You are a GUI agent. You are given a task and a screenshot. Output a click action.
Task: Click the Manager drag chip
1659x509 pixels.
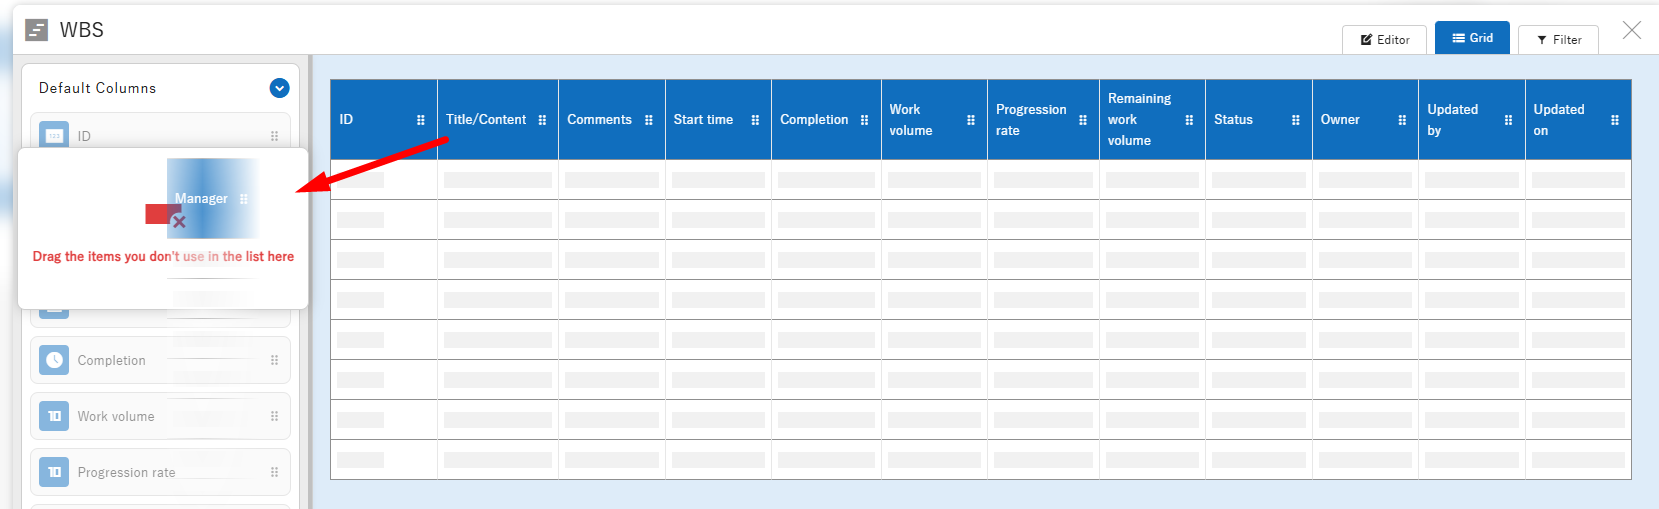click(x=212, y=198)
